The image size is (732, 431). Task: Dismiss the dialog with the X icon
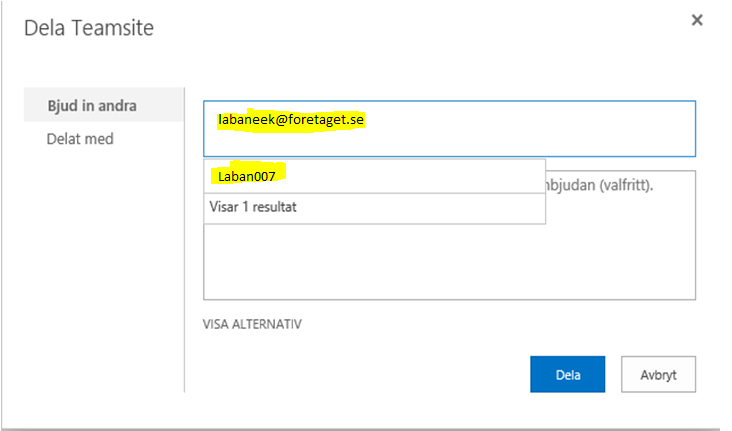[x=697, y=20]
